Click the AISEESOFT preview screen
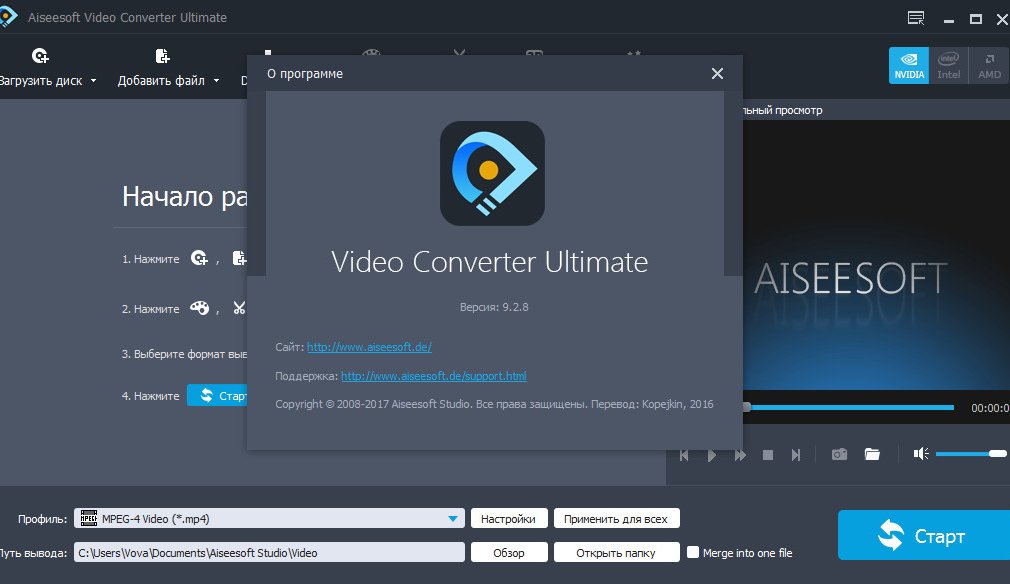1010x584 pixels. 876,255
